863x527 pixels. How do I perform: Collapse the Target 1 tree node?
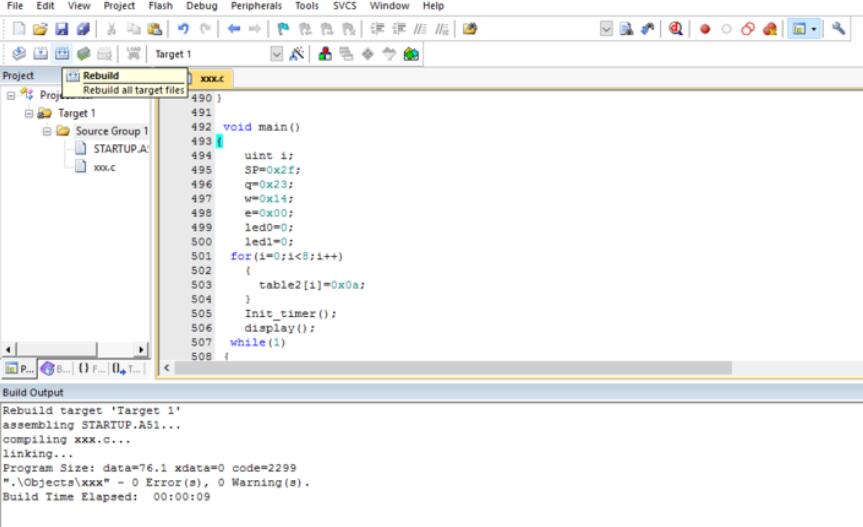pyautogui.click(x=29, y=113)
